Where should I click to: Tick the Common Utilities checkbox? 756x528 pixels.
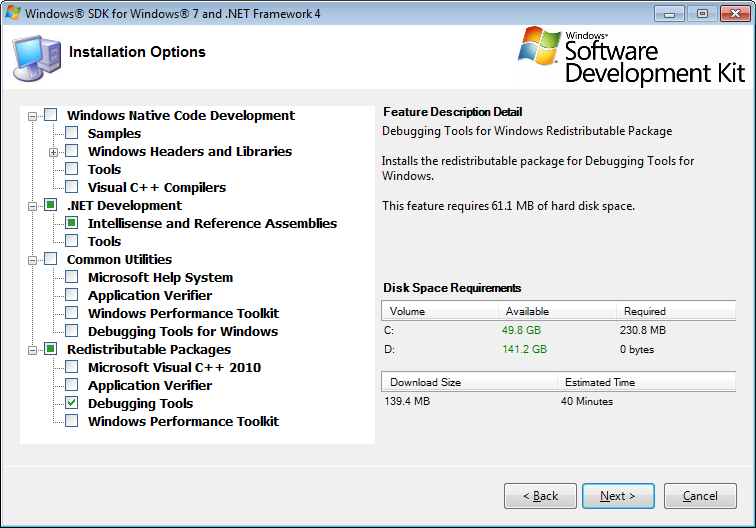[x=51, y=259]
